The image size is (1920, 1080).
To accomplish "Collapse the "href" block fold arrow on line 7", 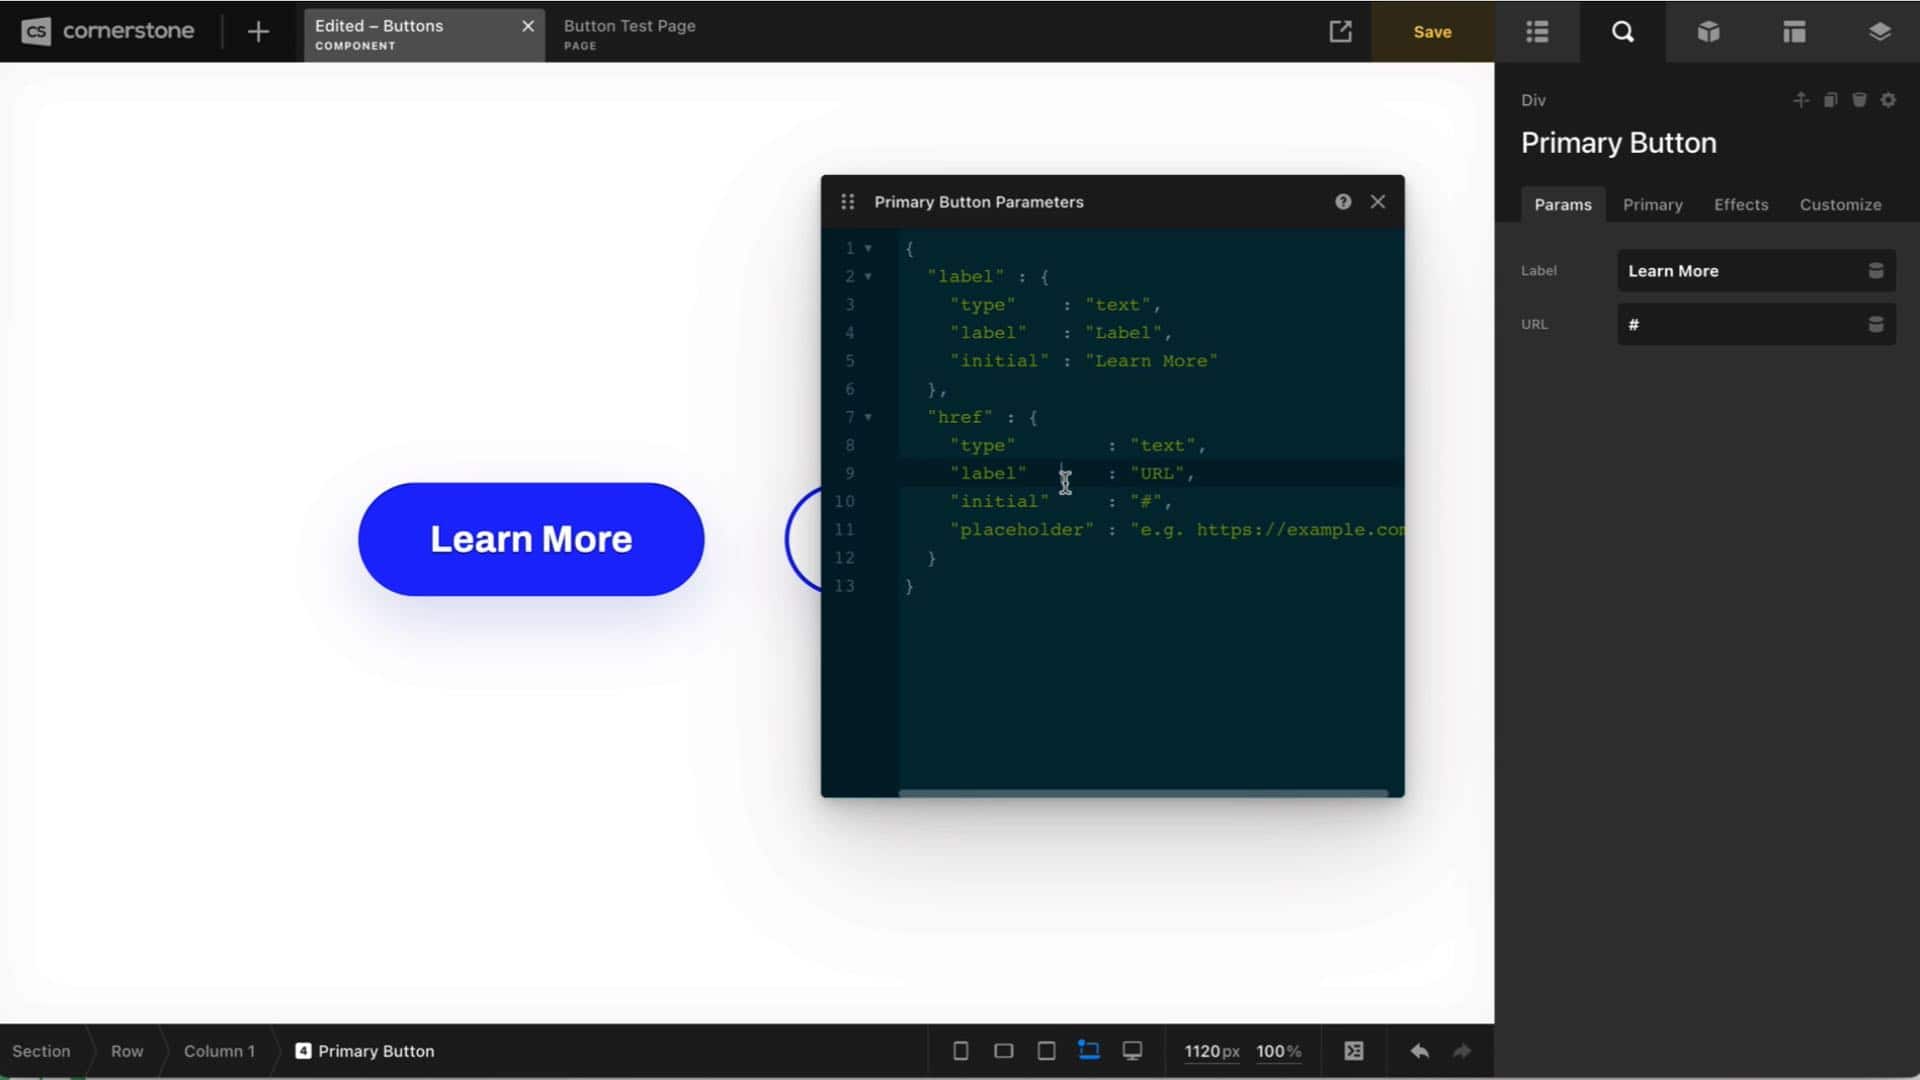I will (868, 417).
